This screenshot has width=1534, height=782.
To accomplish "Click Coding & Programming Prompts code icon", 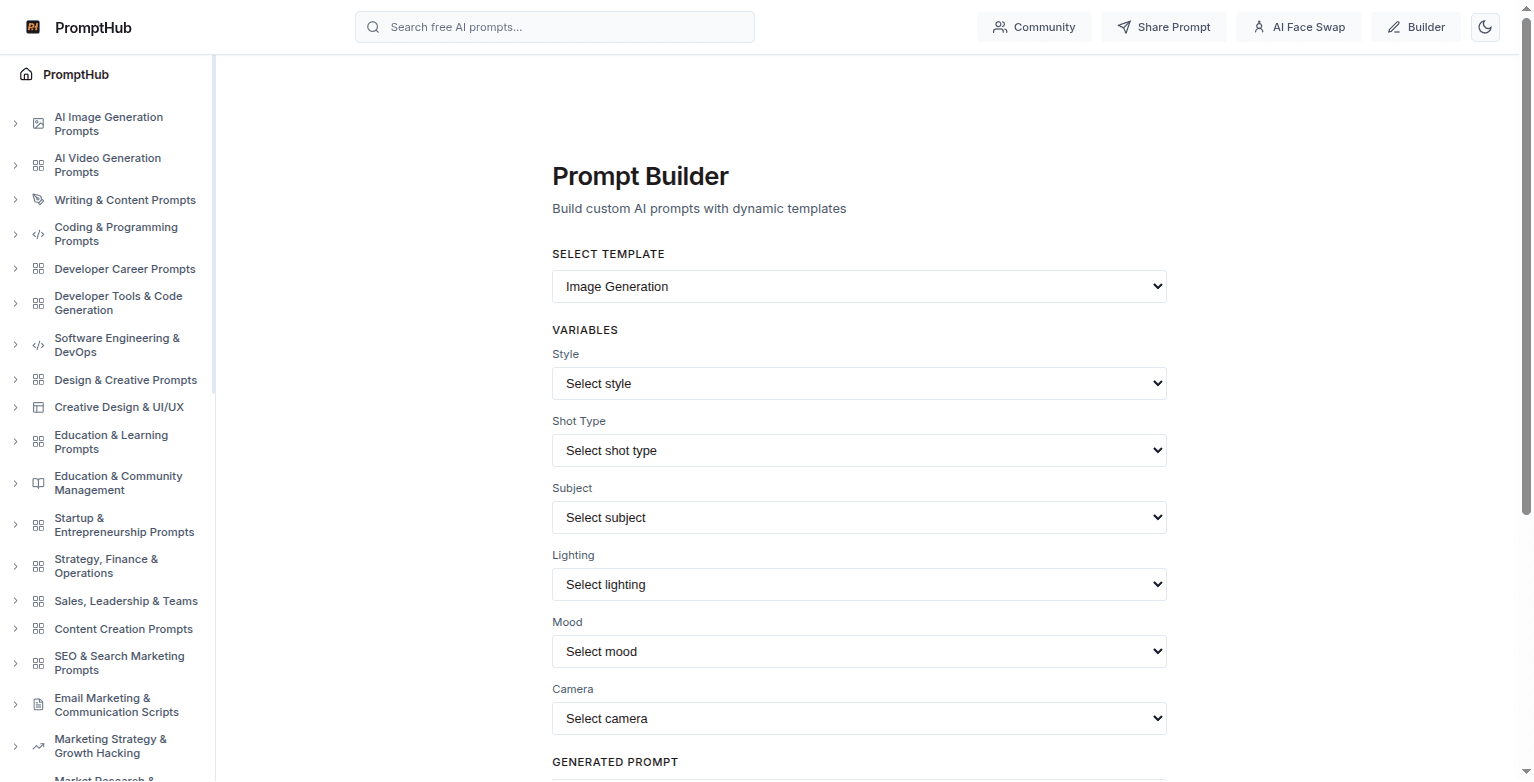I will 38,234.
